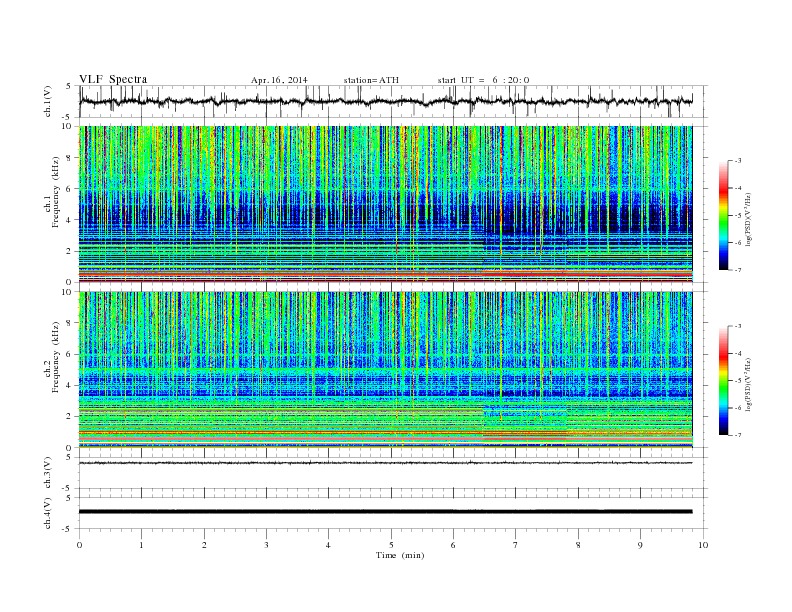Click the "Time (min)" axis title
Image resolution: width=792 pixels, height=612 pixels.
400,555
